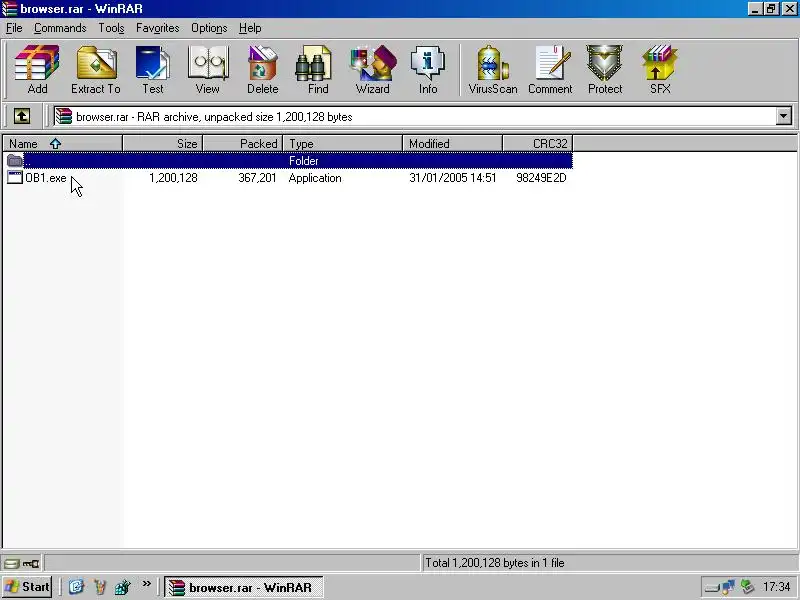Click the system tray clock 17:34
The width and height of the screenshot is (800, 600).
[x=776, y=587]
